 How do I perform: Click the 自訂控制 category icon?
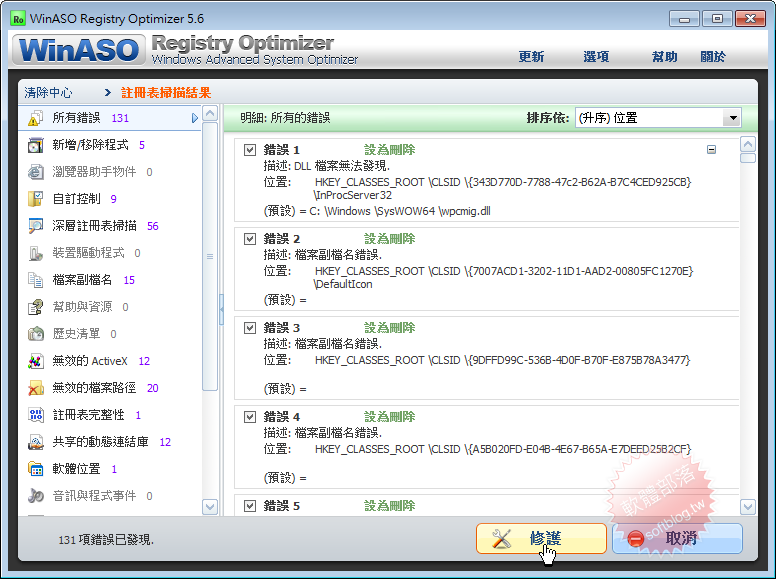pos(36,199)
